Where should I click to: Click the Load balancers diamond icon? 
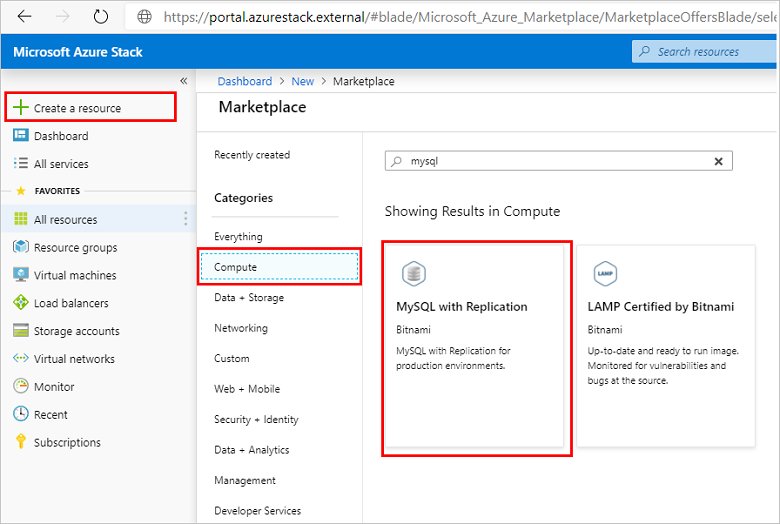coord(21,303)
